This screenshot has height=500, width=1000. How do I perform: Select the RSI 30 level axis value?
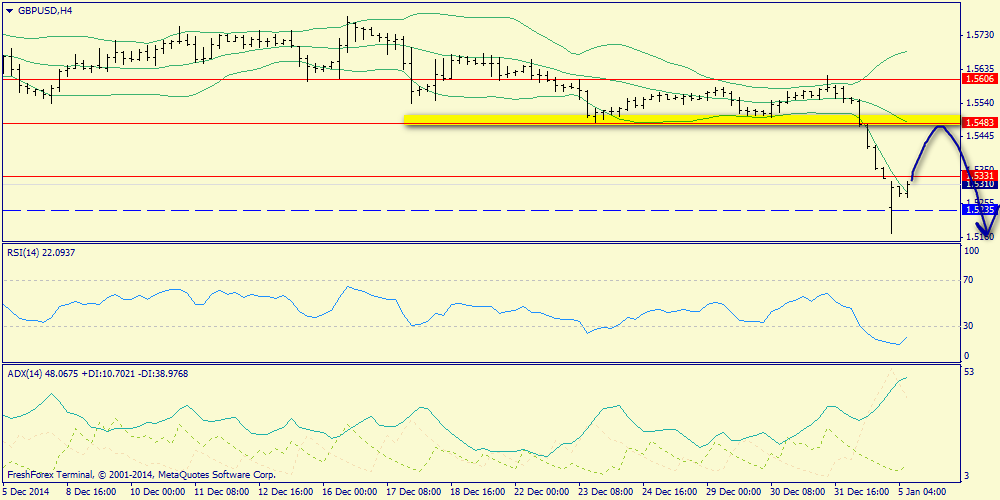point(968,326)
